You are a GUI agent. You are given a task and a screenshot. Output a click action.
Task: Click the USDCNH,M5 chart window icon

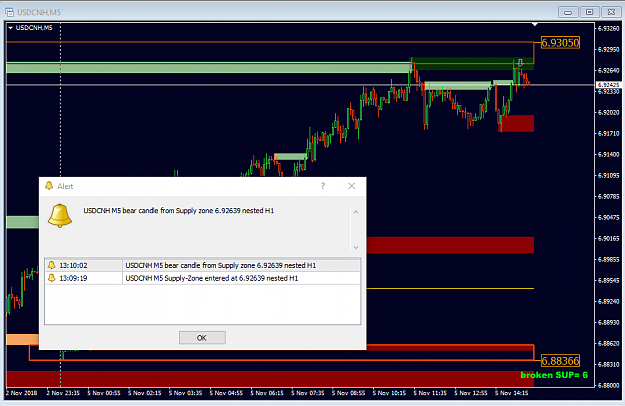(x=10, y=12)
